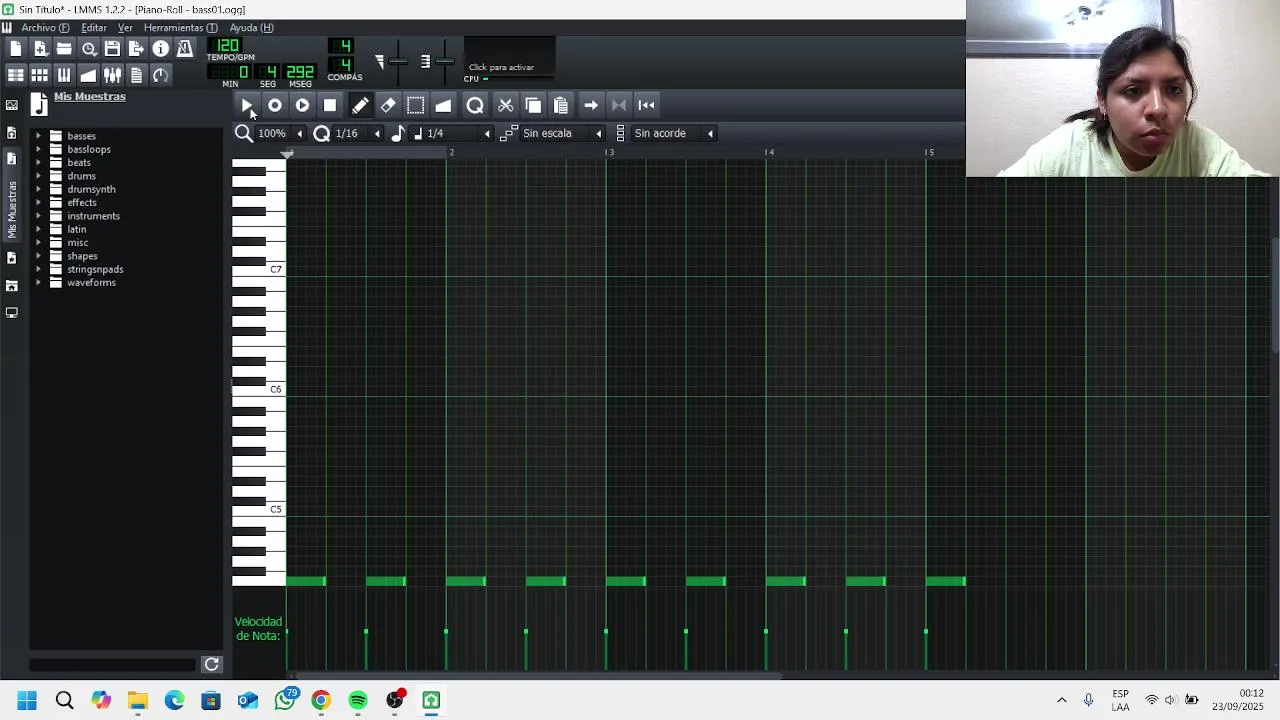Viewport: 1280px width, 720px height.
Task: Open the Sin acorde dropdown
Action: pos(673,133)
